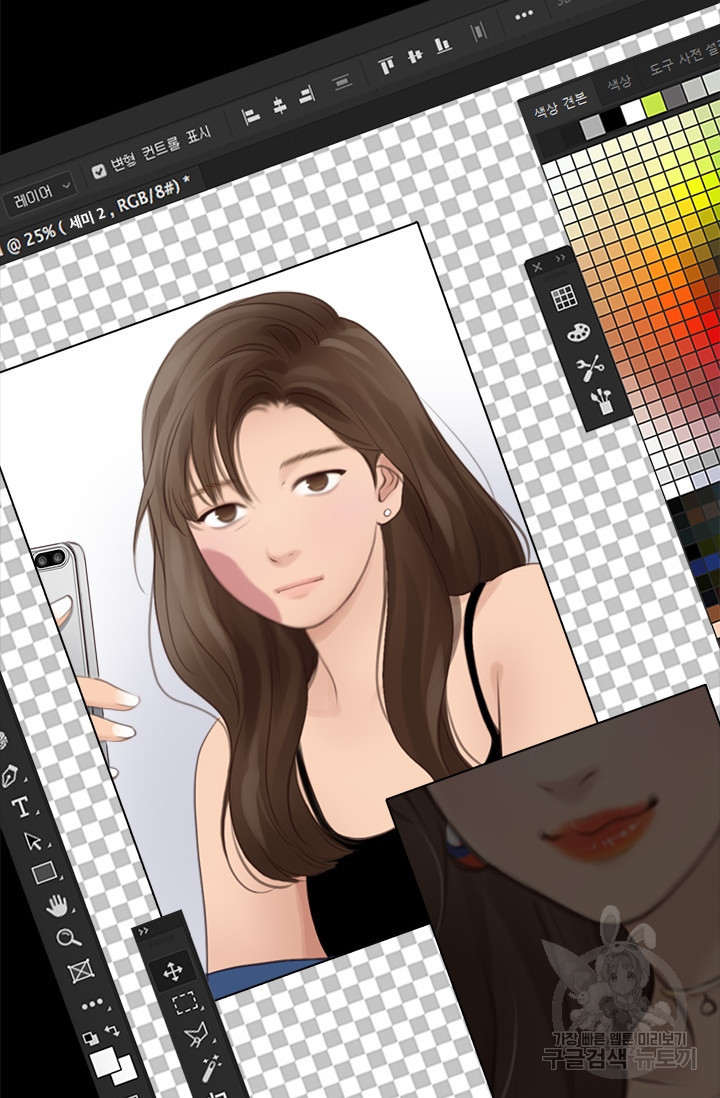Click the distribute horizontally icon
Screen dimensions: 720x1098
tap(478, 32)
